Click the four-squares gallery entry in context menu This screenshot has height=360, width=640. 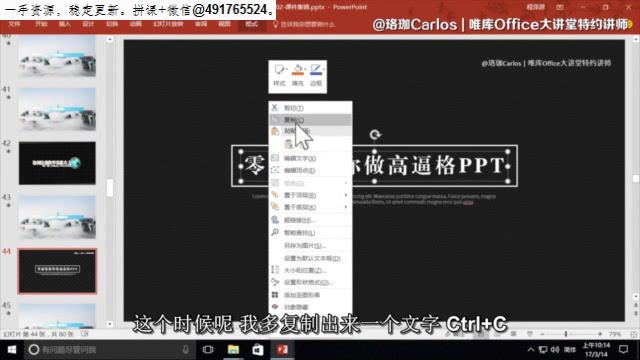(x=310, y=295)
